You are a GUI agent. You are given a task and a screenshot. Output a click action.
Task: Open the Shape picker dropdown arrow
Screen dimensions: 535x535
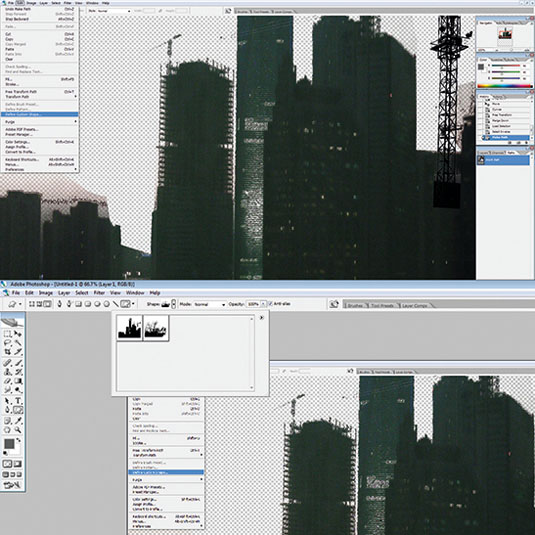coord(173,304)
